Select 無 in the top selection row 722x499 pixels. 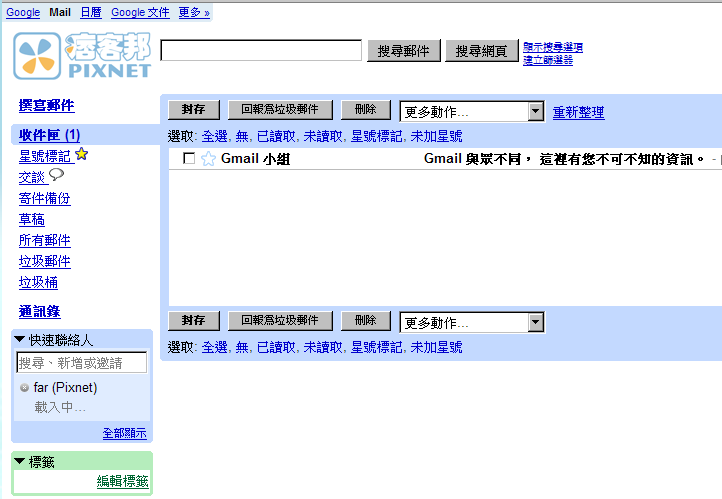[x=242, y=136]
